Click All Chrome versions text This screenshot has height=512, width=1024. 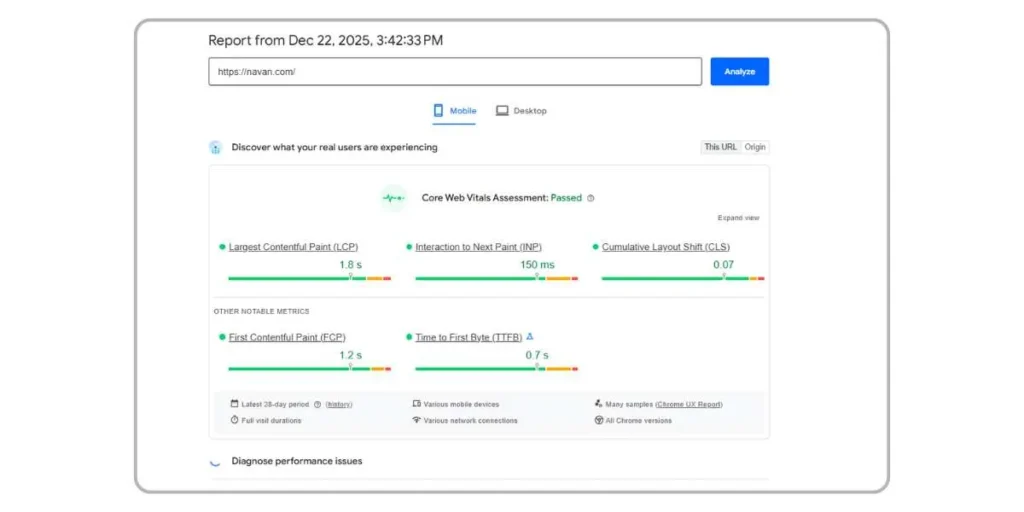point(638,421)
